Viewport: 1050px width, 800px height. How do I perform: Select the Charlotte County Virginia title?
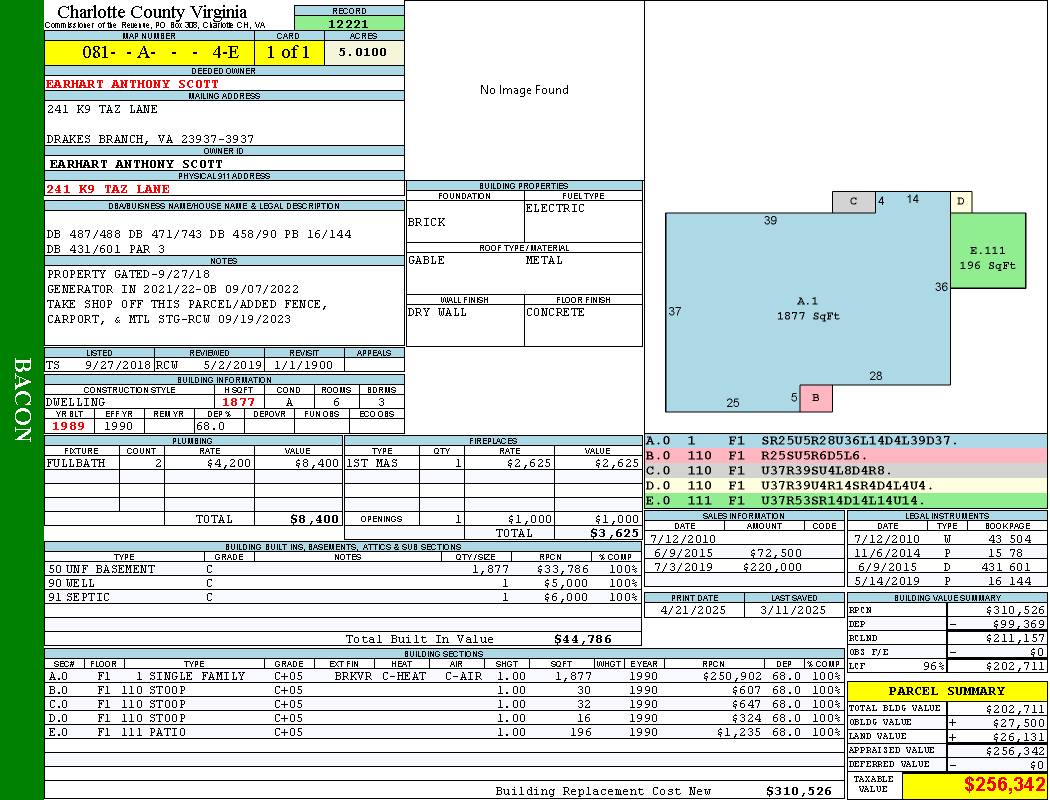[152, 12]
